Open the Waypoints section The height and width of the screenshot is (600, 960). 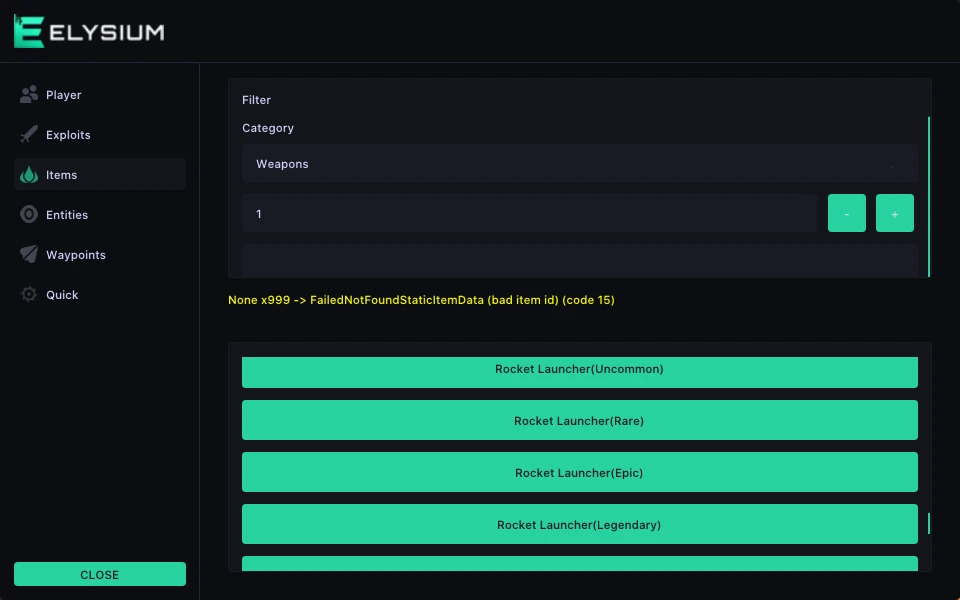click(100, 255)
